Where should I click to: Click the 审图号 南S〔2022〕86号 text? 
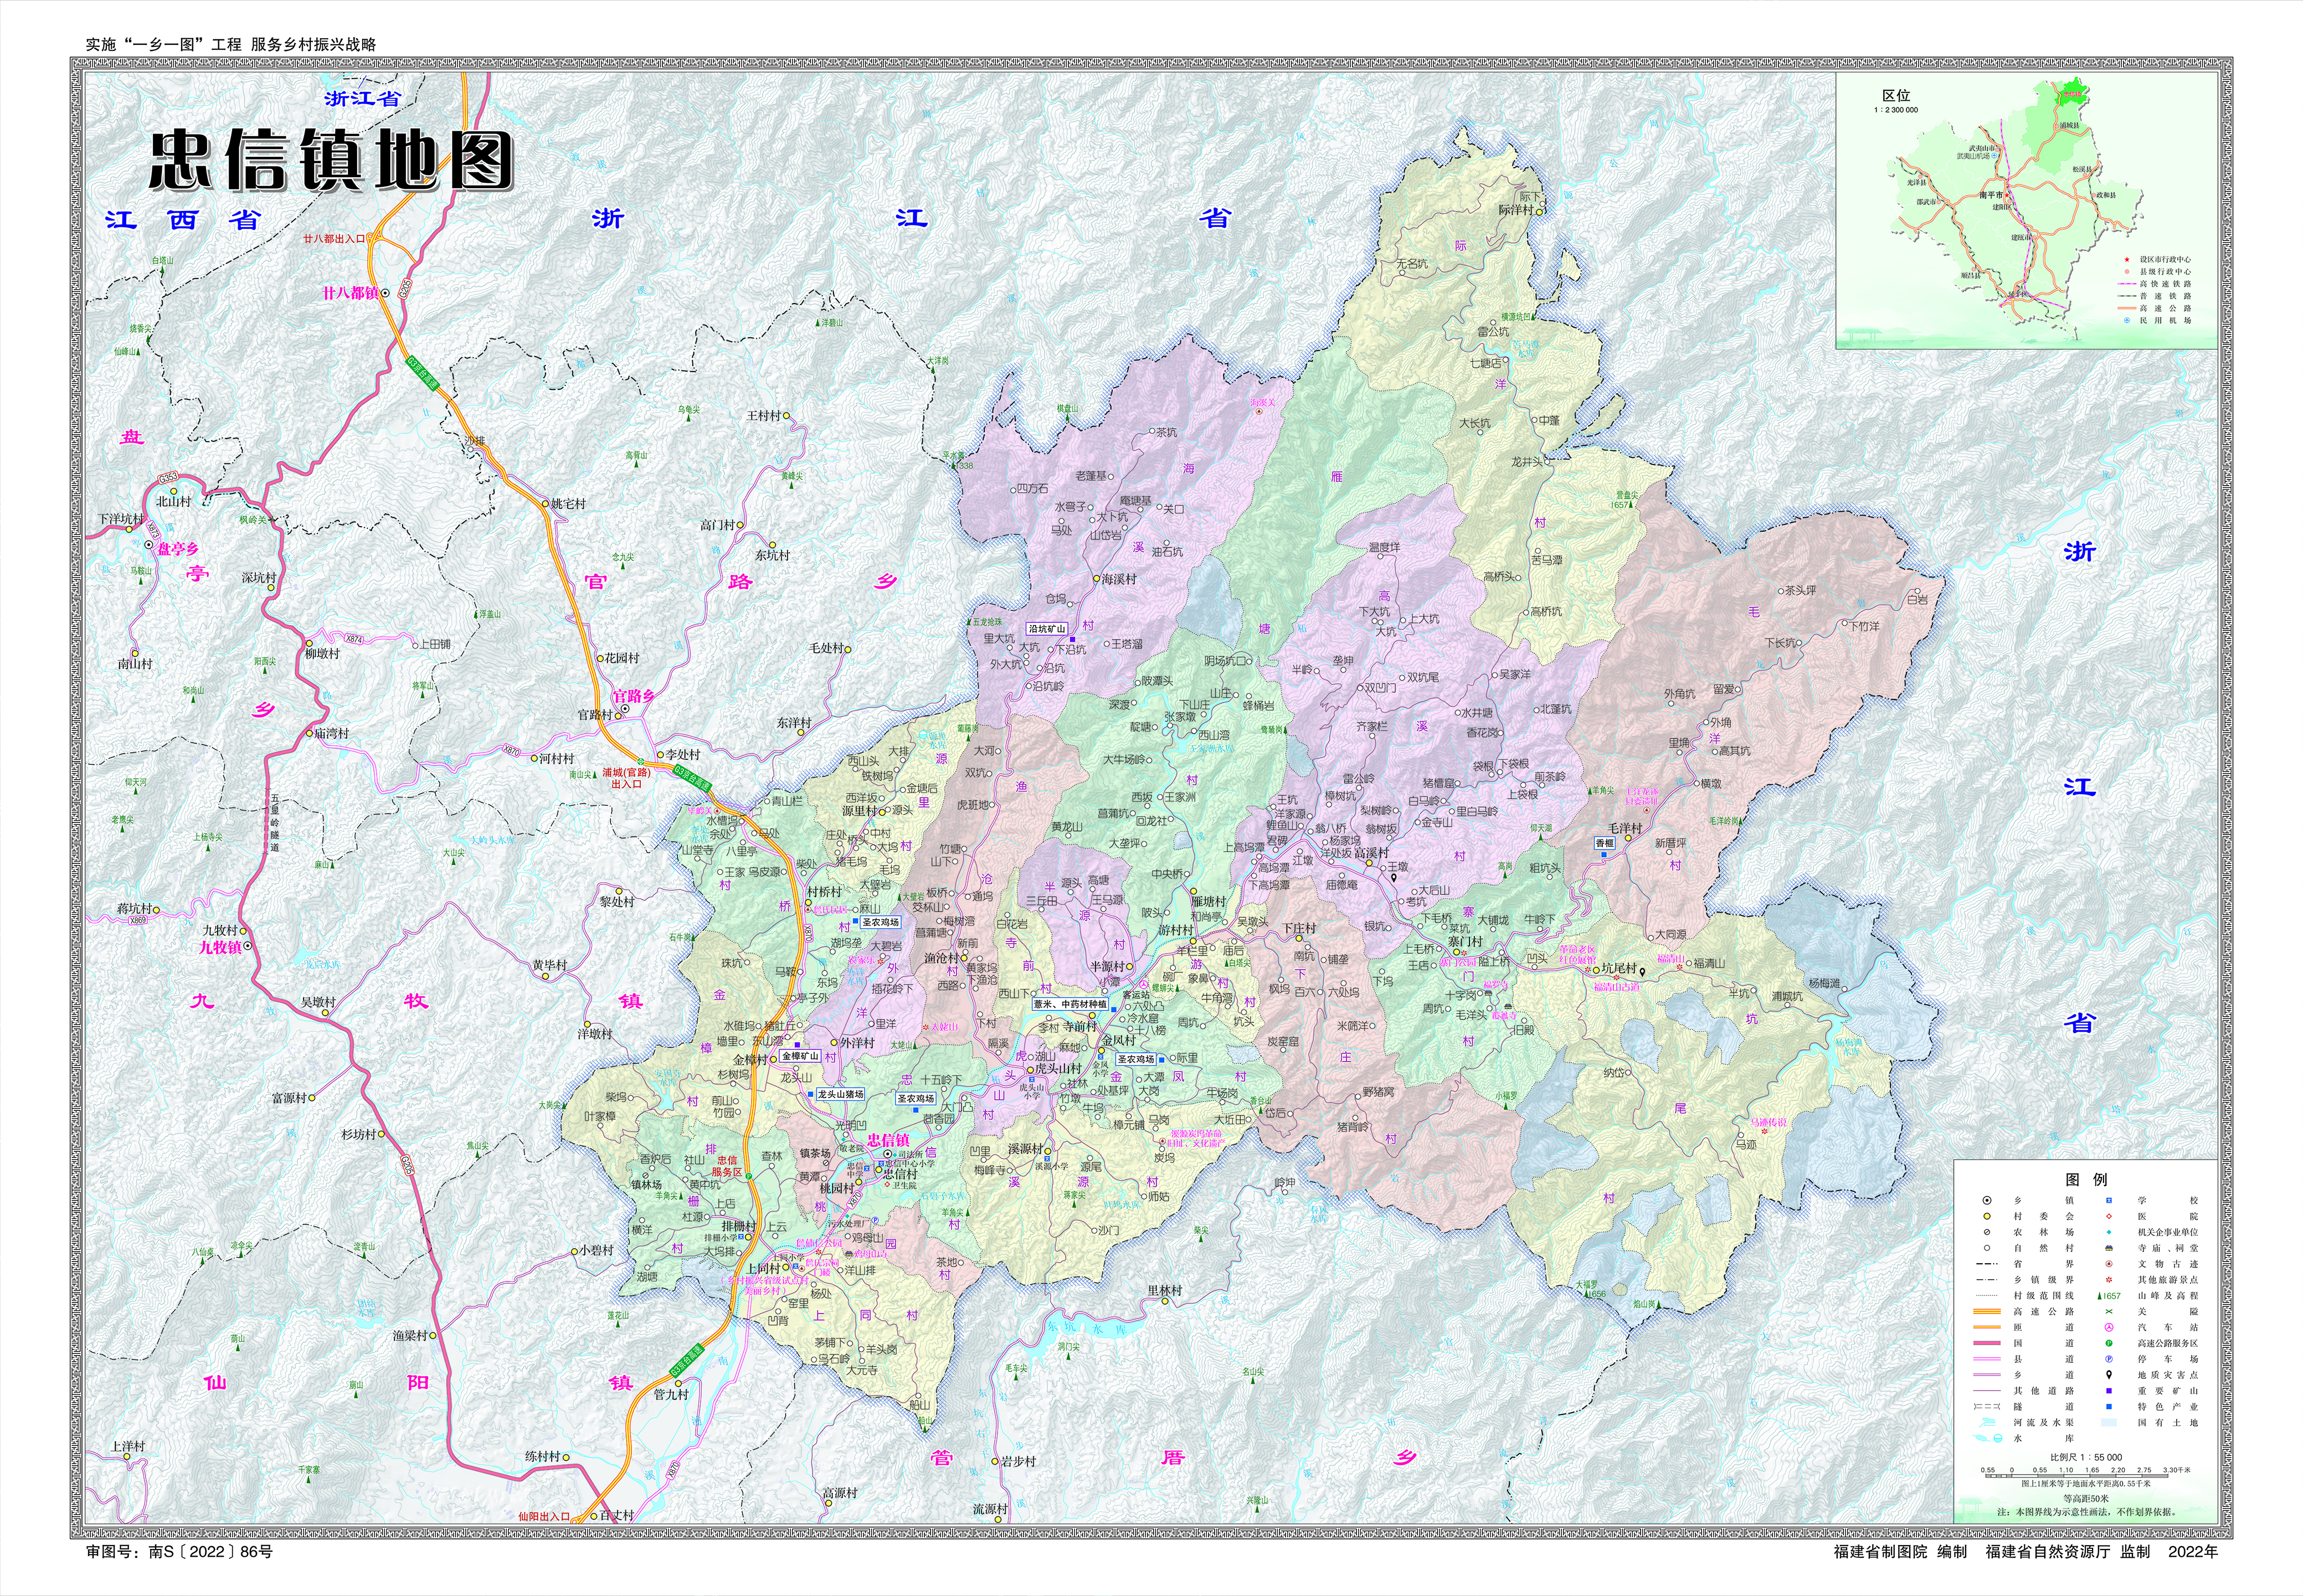tap(179, 1552)
